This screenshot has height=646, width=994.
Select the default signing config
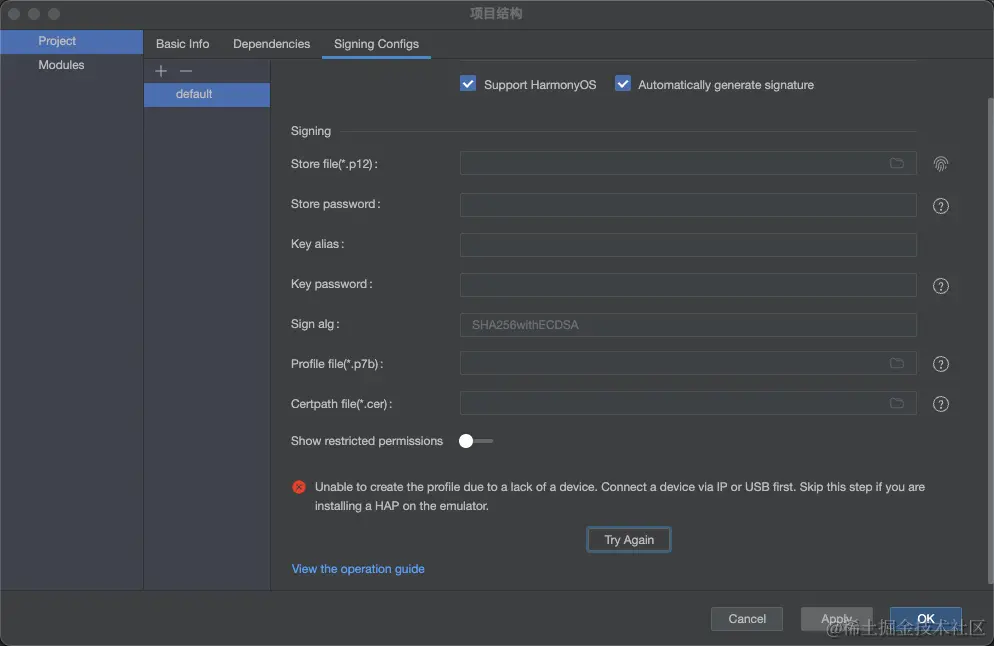[x=207, y=94]
